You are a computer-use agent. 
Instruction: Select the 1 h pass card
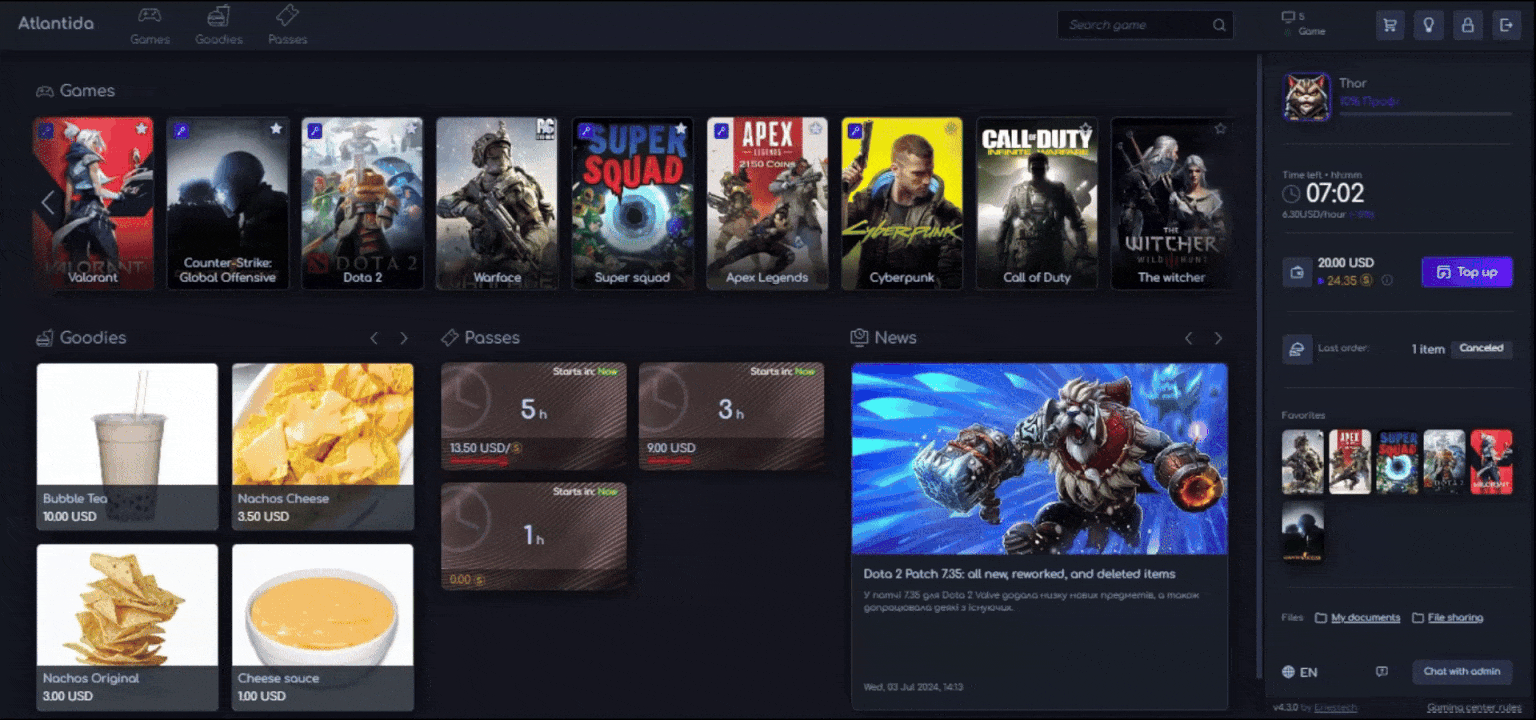pos(534,536)
